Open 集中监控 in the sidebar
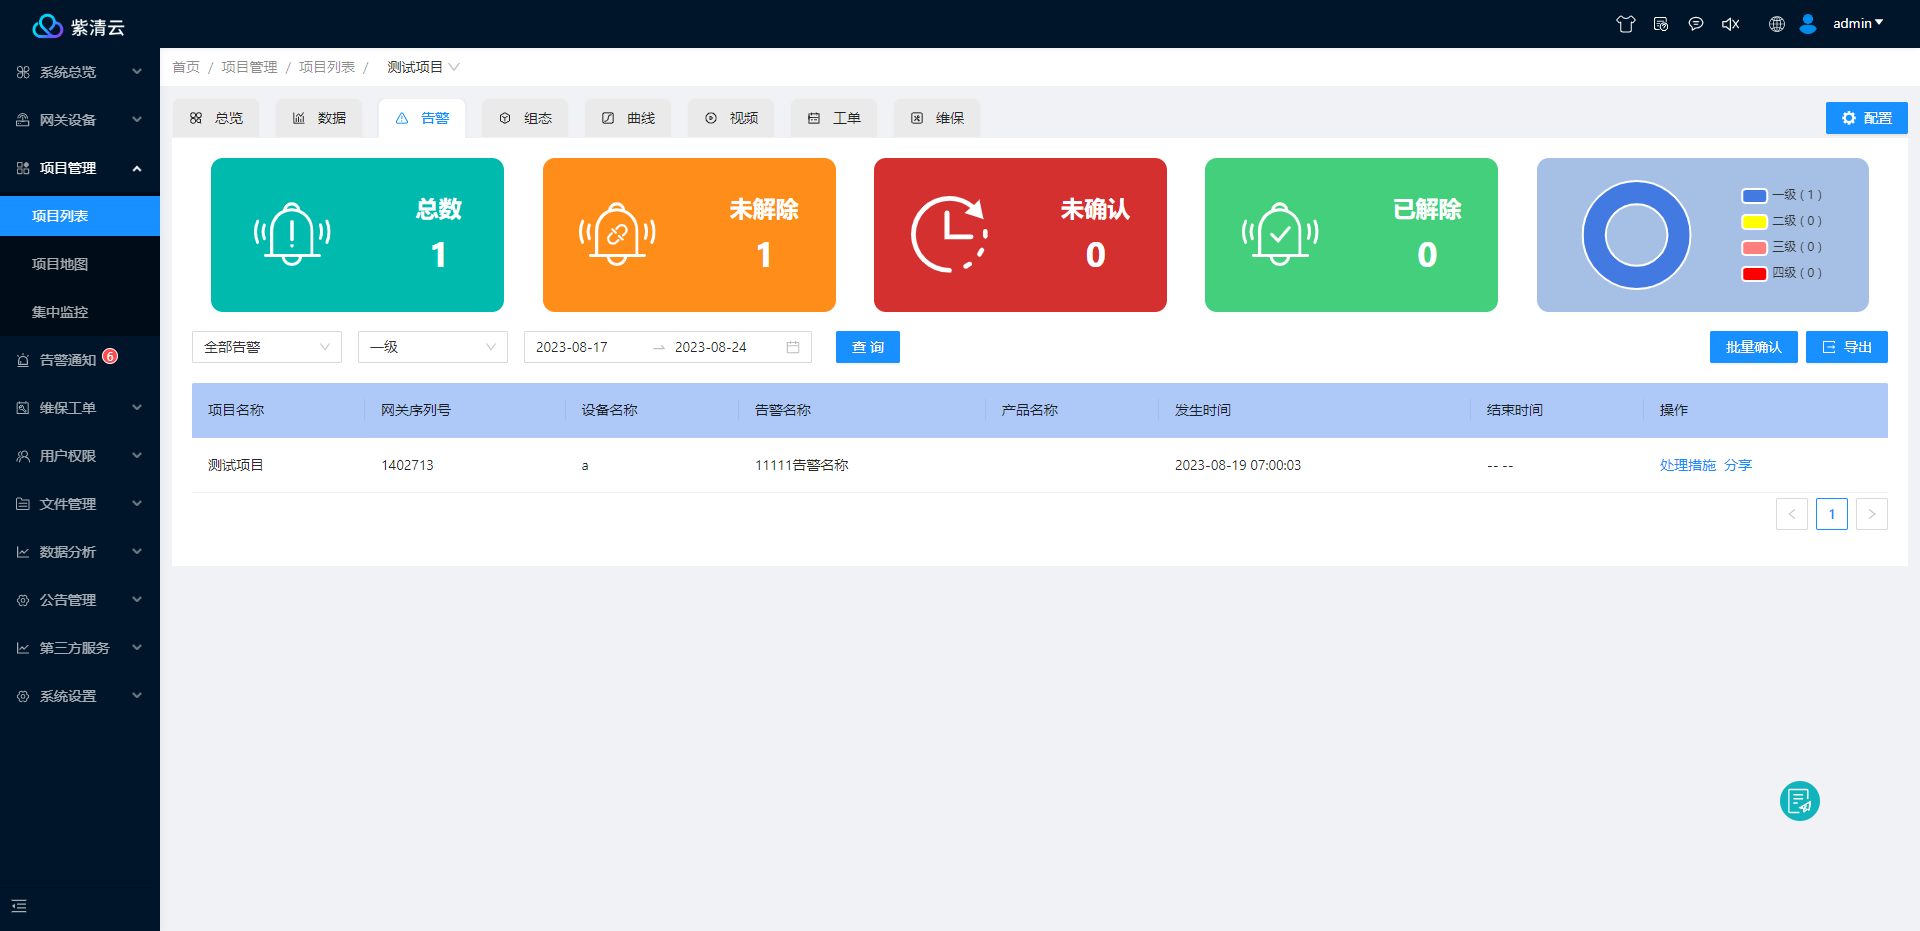 (80, 312)
